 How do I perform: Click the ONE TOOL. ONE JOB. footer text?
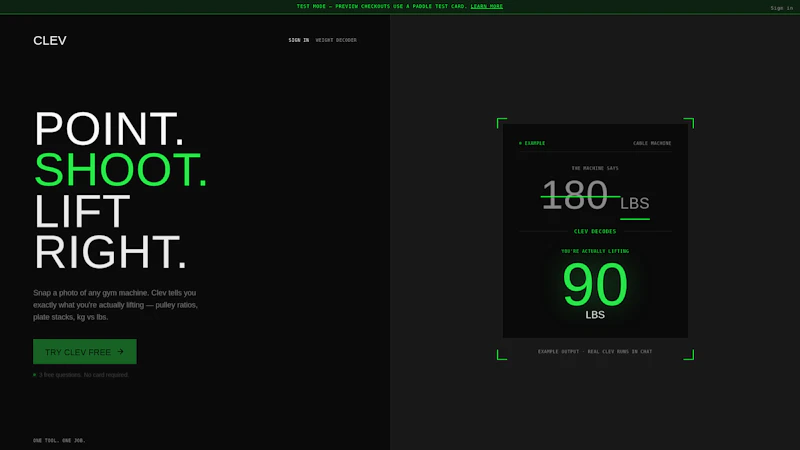click(59, 440)
